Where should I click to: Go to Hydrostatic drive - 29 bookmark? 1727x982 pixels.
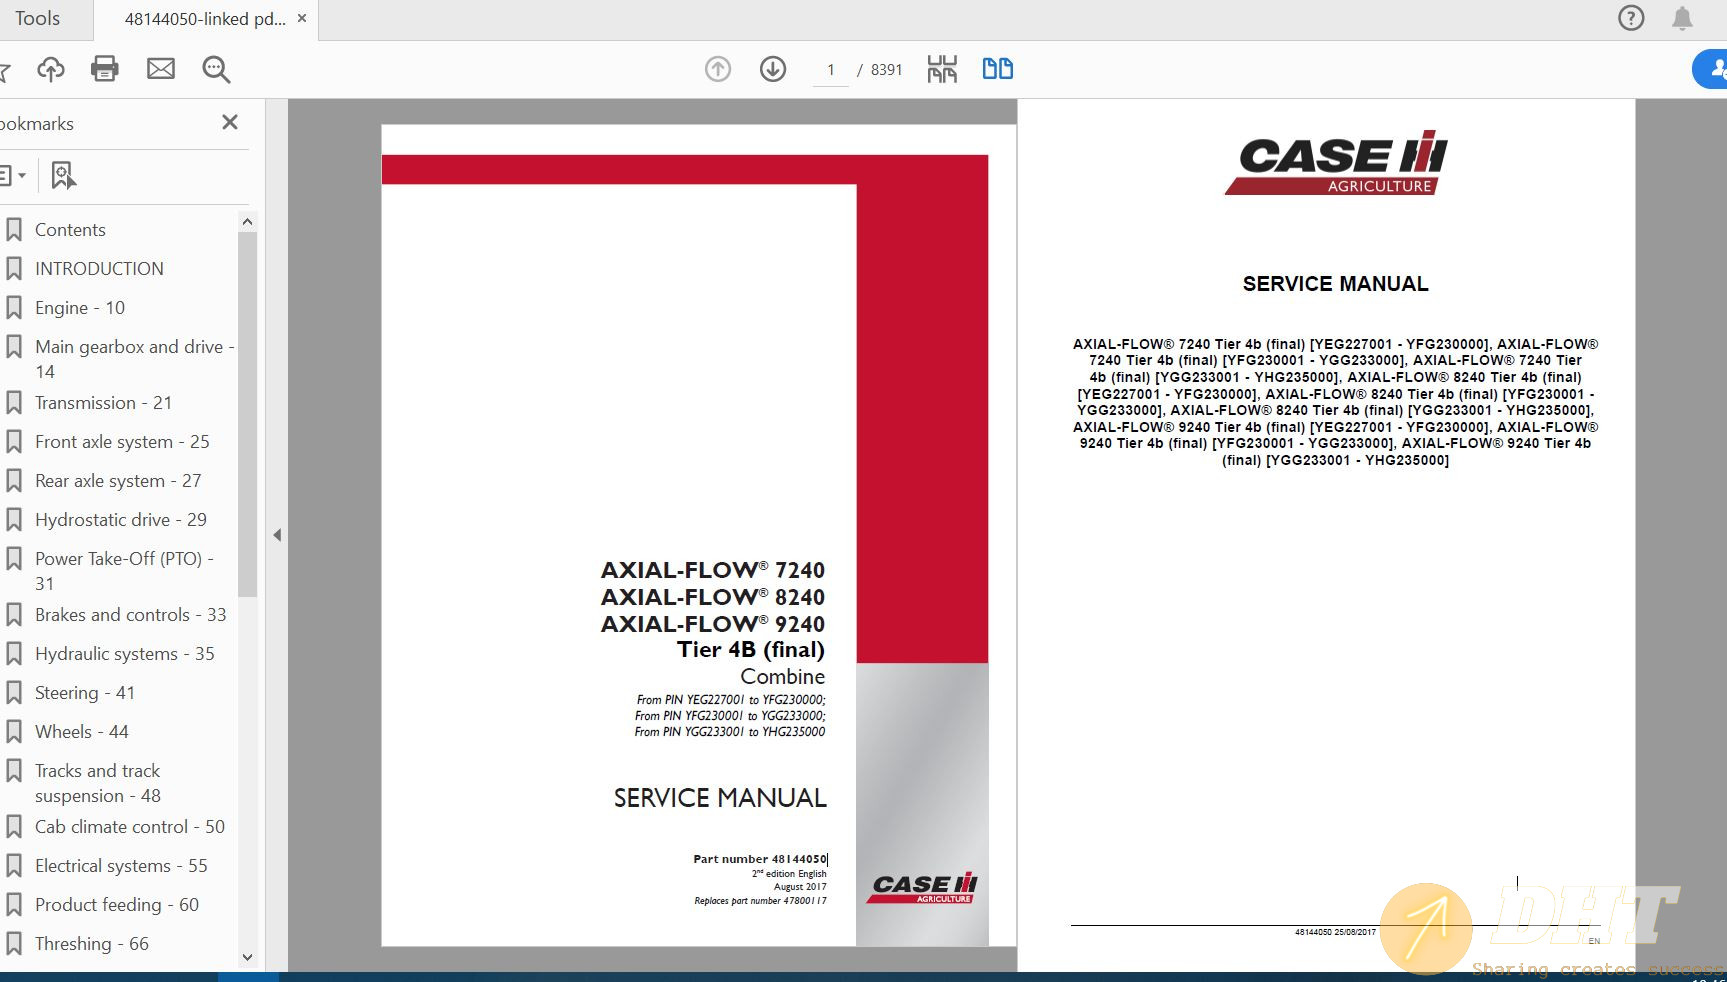point(121,520)
